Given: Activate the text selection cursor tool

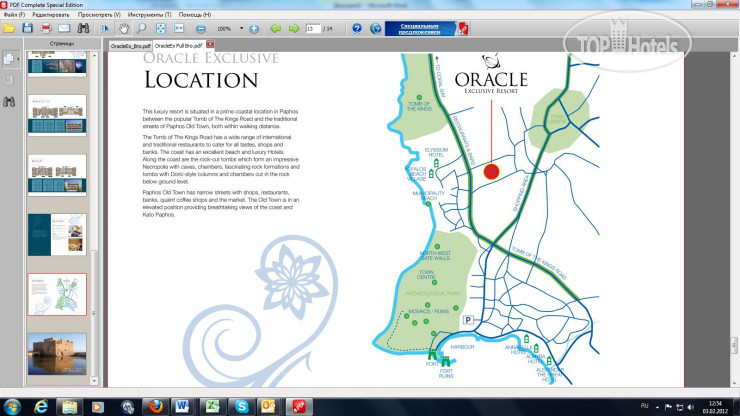Looking at the screenshot, I should (x=104, y=28).
